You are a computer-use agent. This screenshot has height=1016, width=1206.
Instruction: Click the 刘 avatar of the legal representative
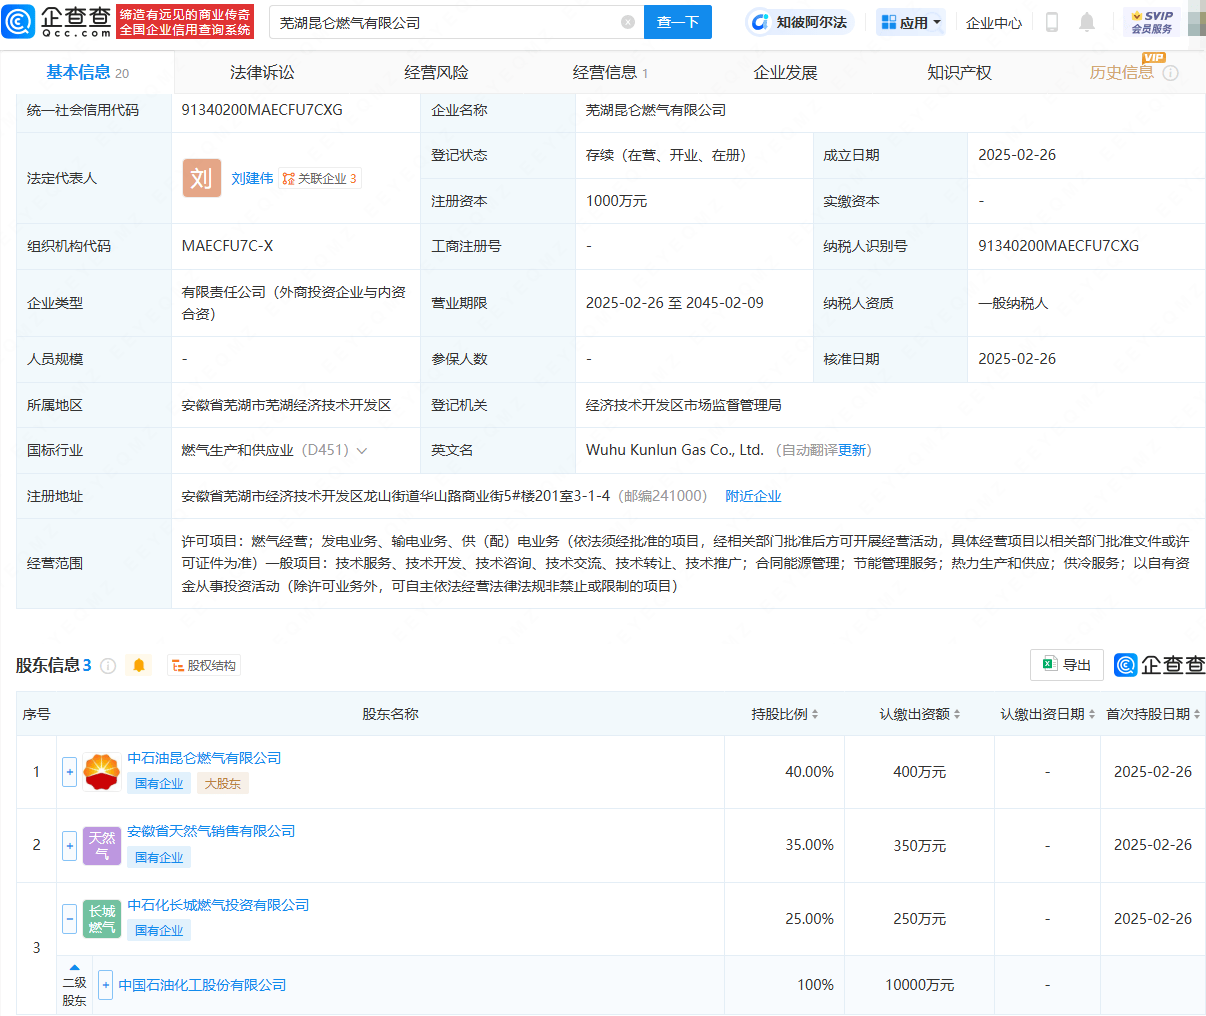point(201,178)
